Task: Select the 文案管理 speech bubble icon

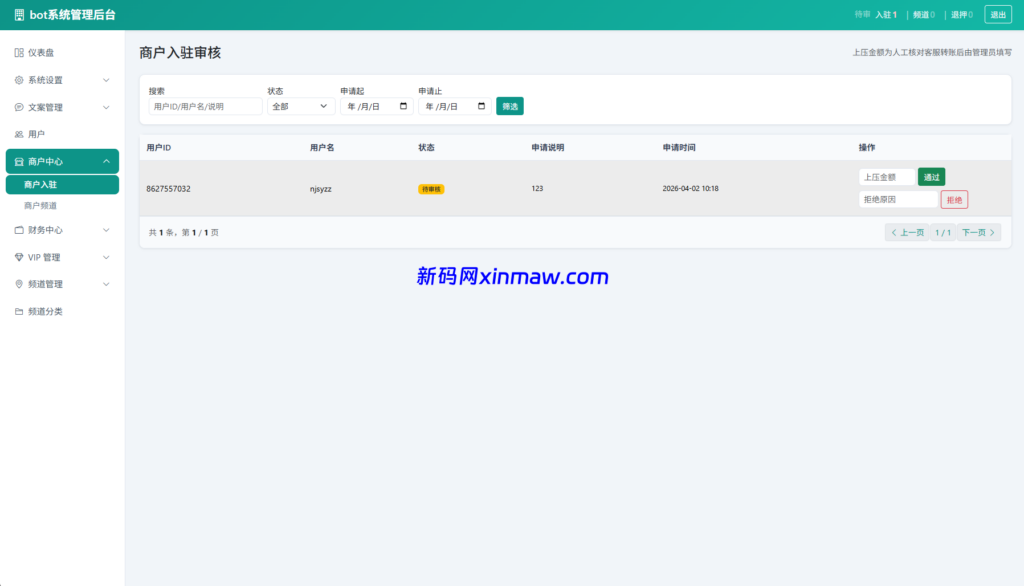Action: (17, 107)
